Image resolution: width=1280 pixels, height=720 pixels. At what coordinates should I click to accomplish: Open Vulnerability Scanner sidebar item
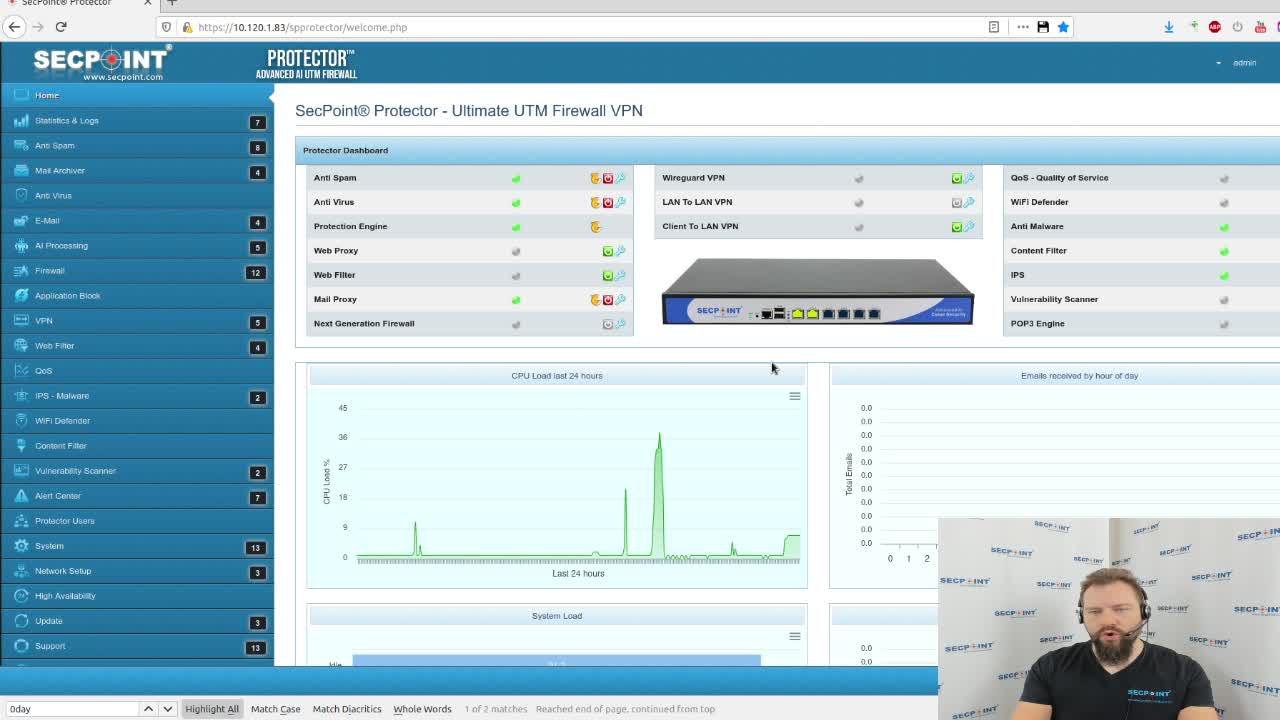coord(137,471)
